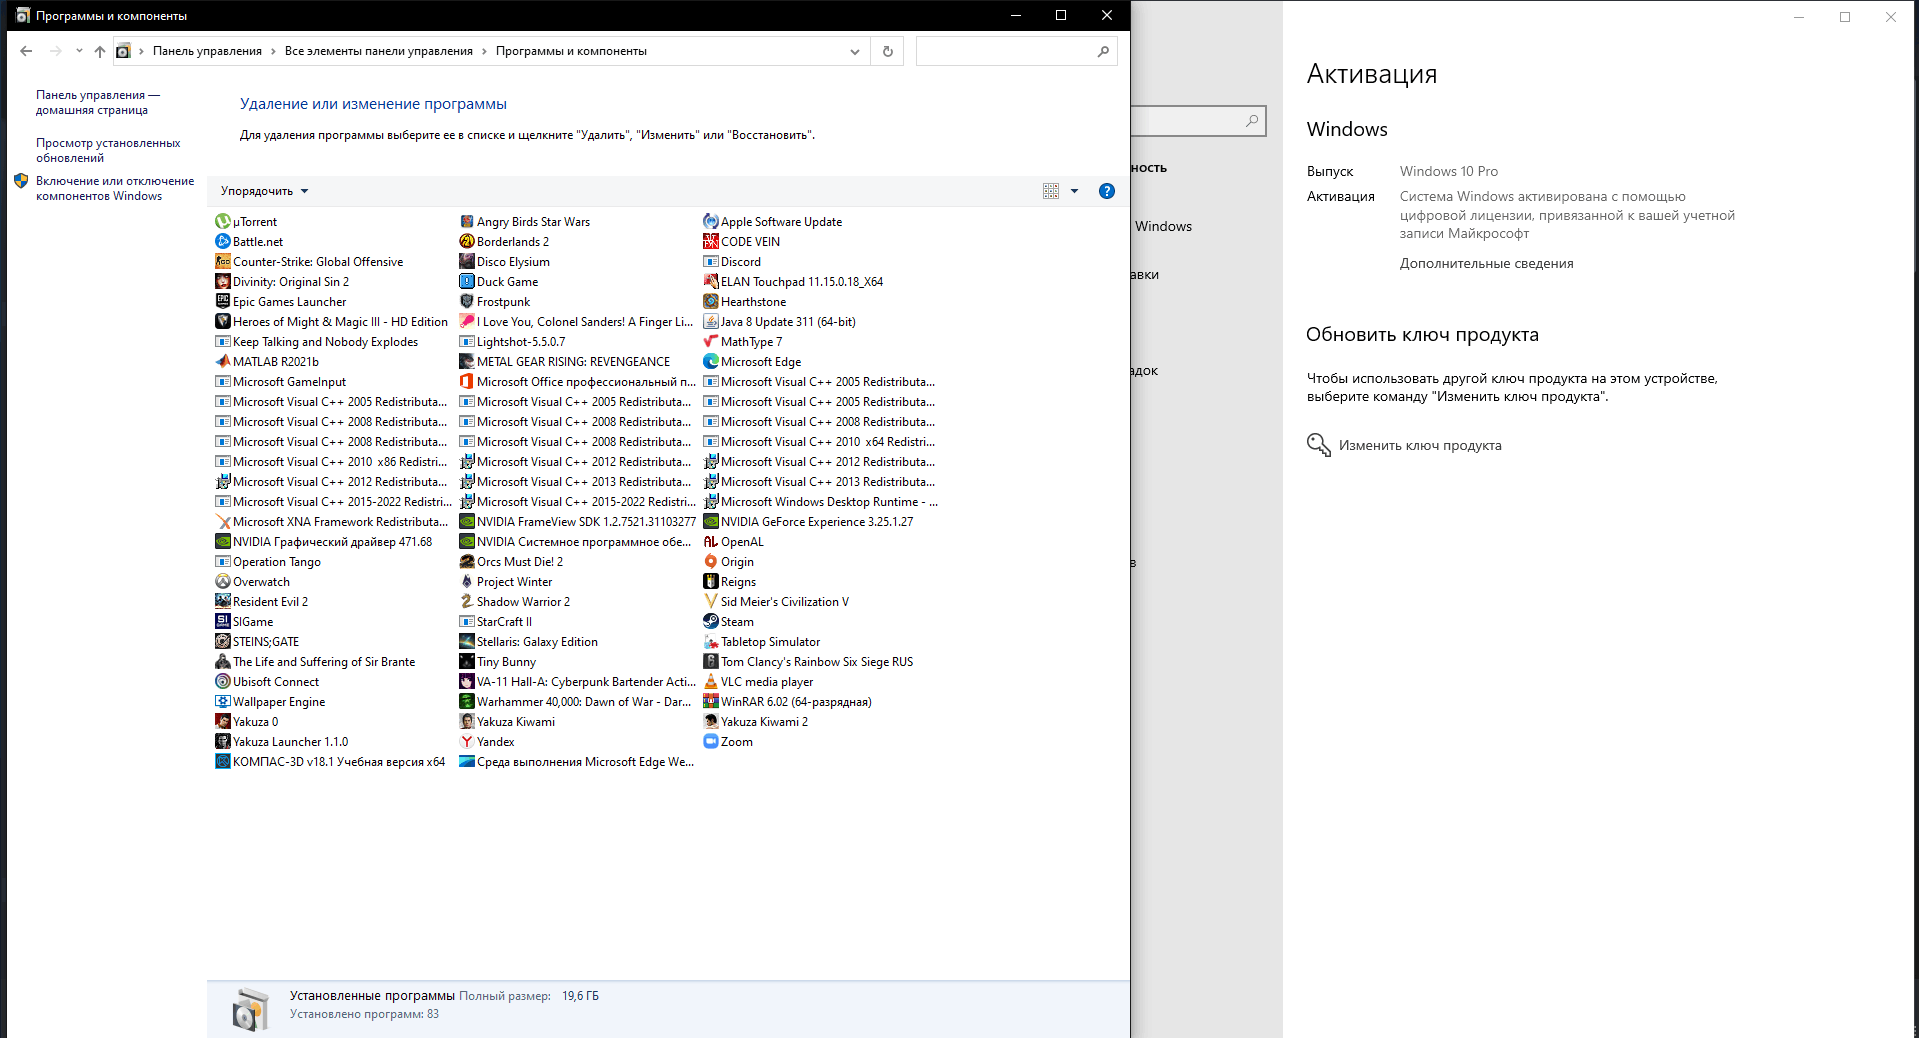The width and height of the screenshot is (1919, 1038).
Task: Select NVIDIA GeForce Experience 3.25.1.27 entry
Action: pyautogui.click(x=809, y=522)
